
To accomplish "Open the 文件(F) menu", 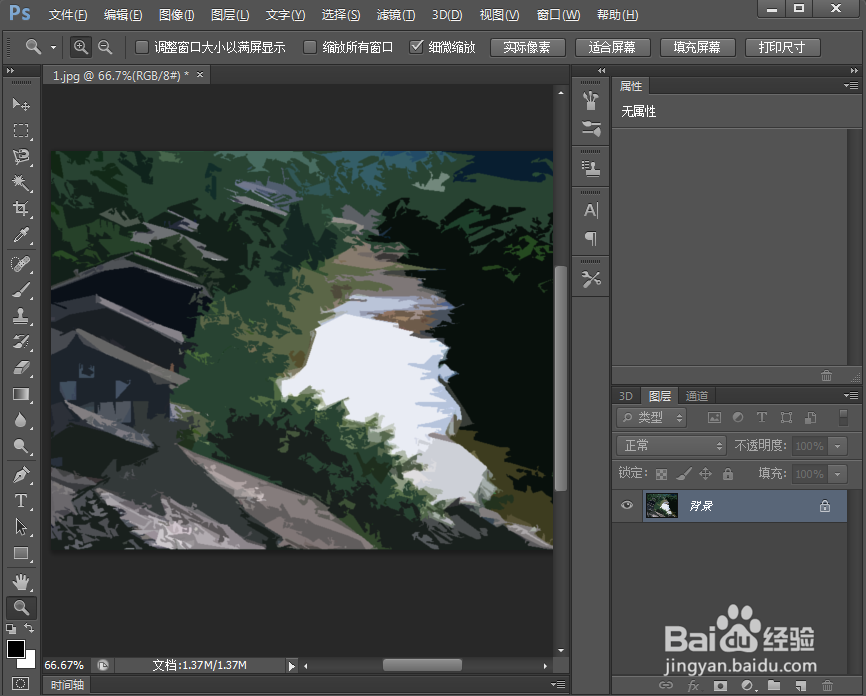I will point(68,15).
